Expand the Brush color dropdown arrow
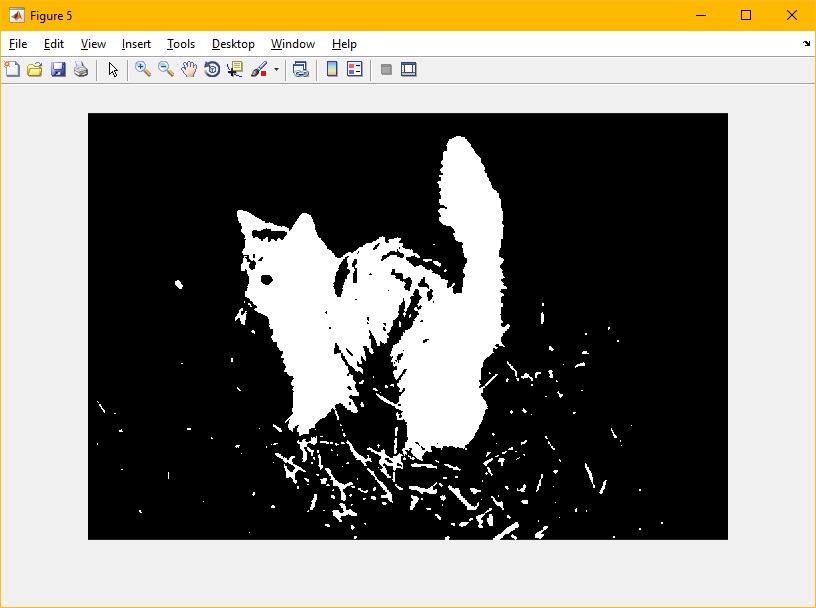 (276, 70)
